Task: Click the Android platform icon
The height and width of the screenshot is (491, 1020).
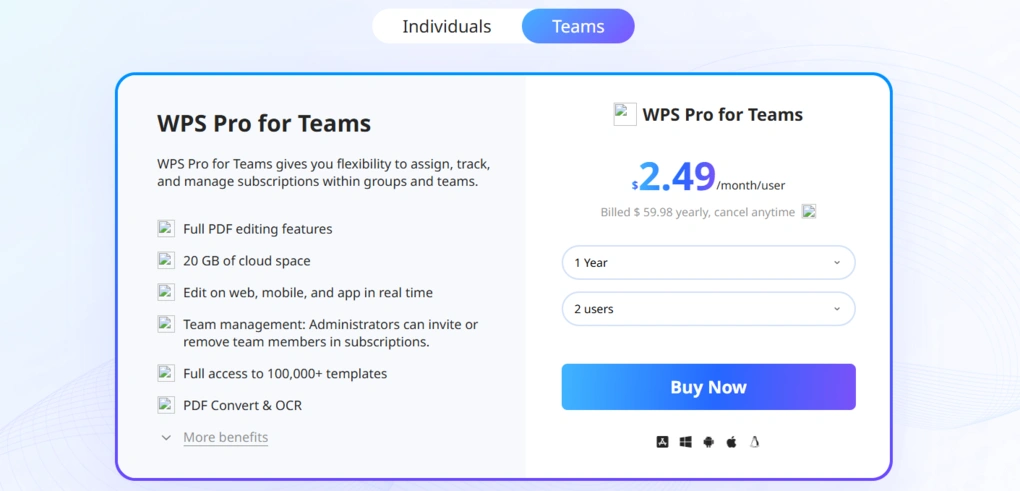Action: 708,442
